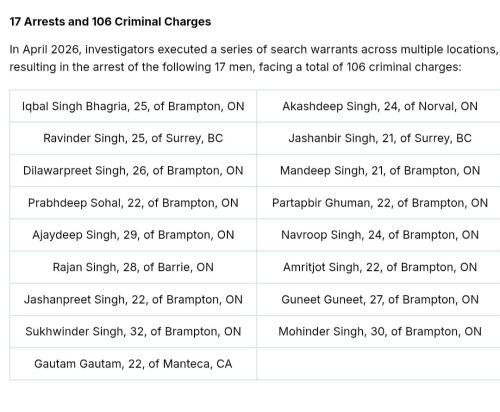Select the Gautam Gautam of Manteca cell
Screen dimensions: 500x412
click(133, 364)
